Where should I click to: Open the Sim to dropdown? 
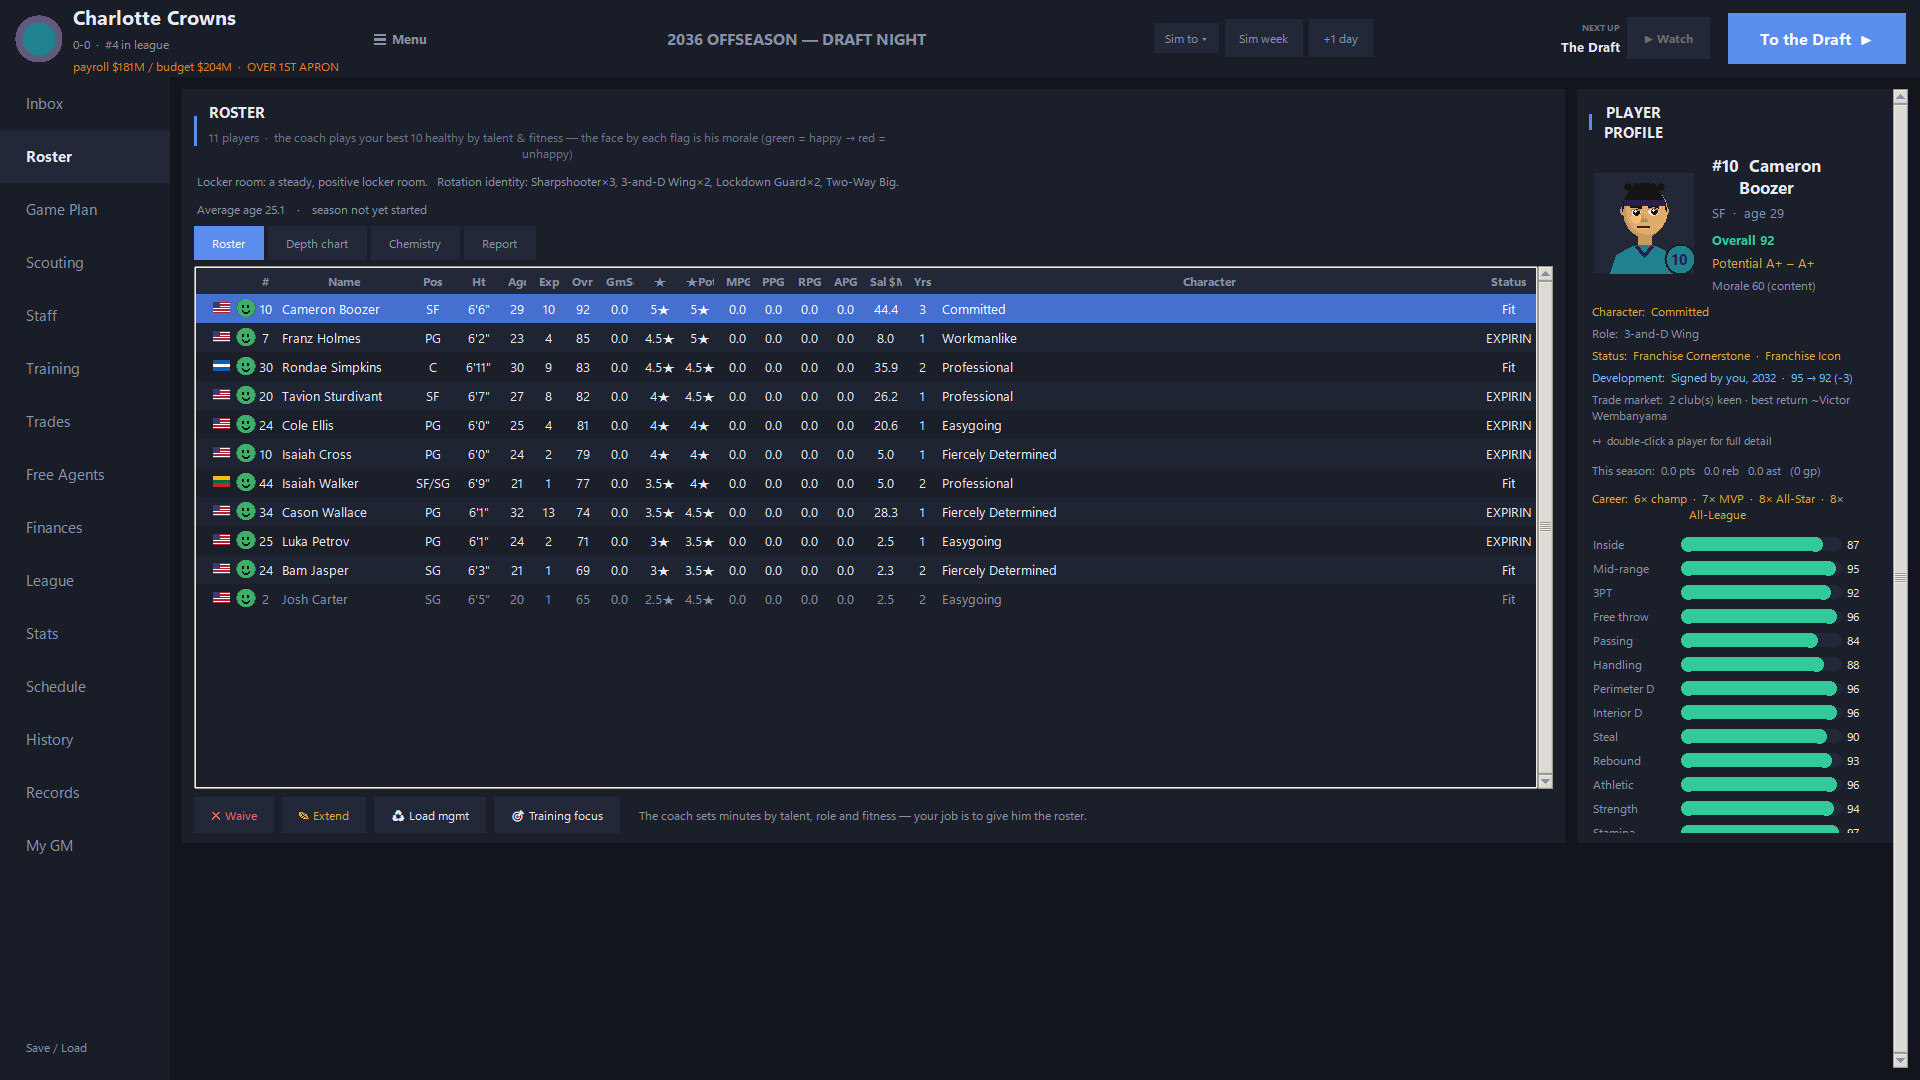[x=1186, y=39]
